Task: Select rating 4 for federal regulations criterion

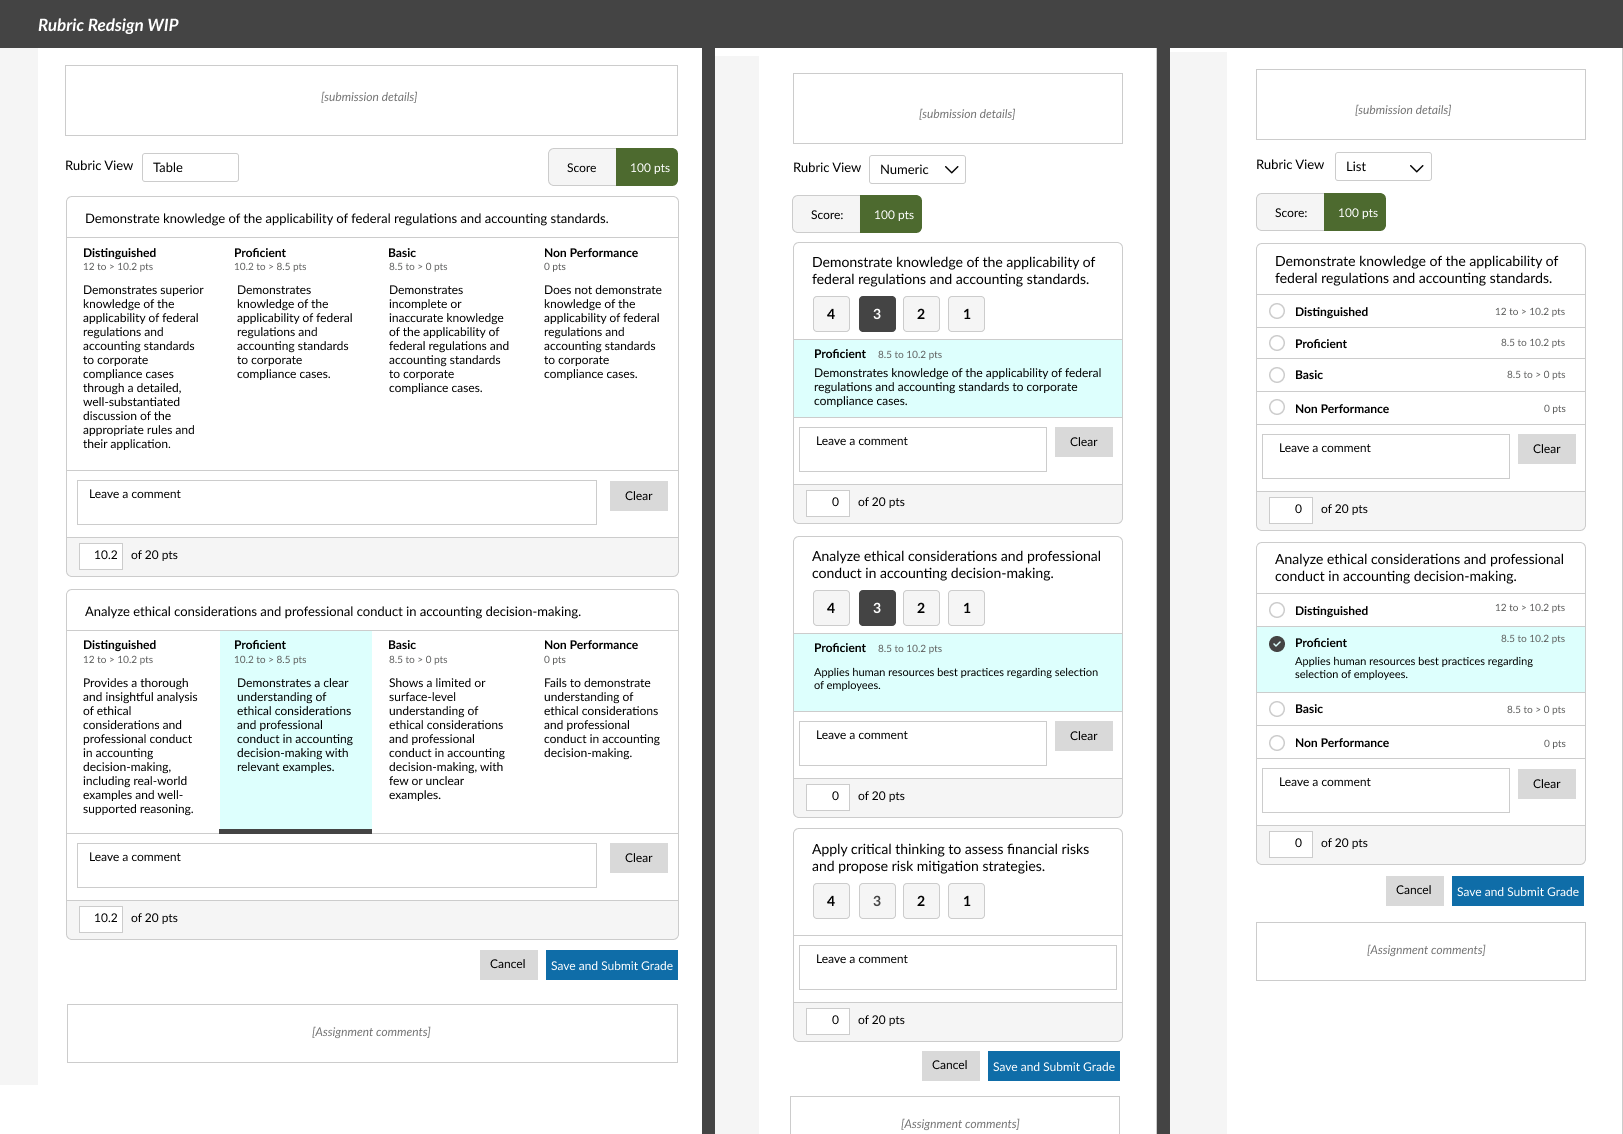Action: coord(830,313)
